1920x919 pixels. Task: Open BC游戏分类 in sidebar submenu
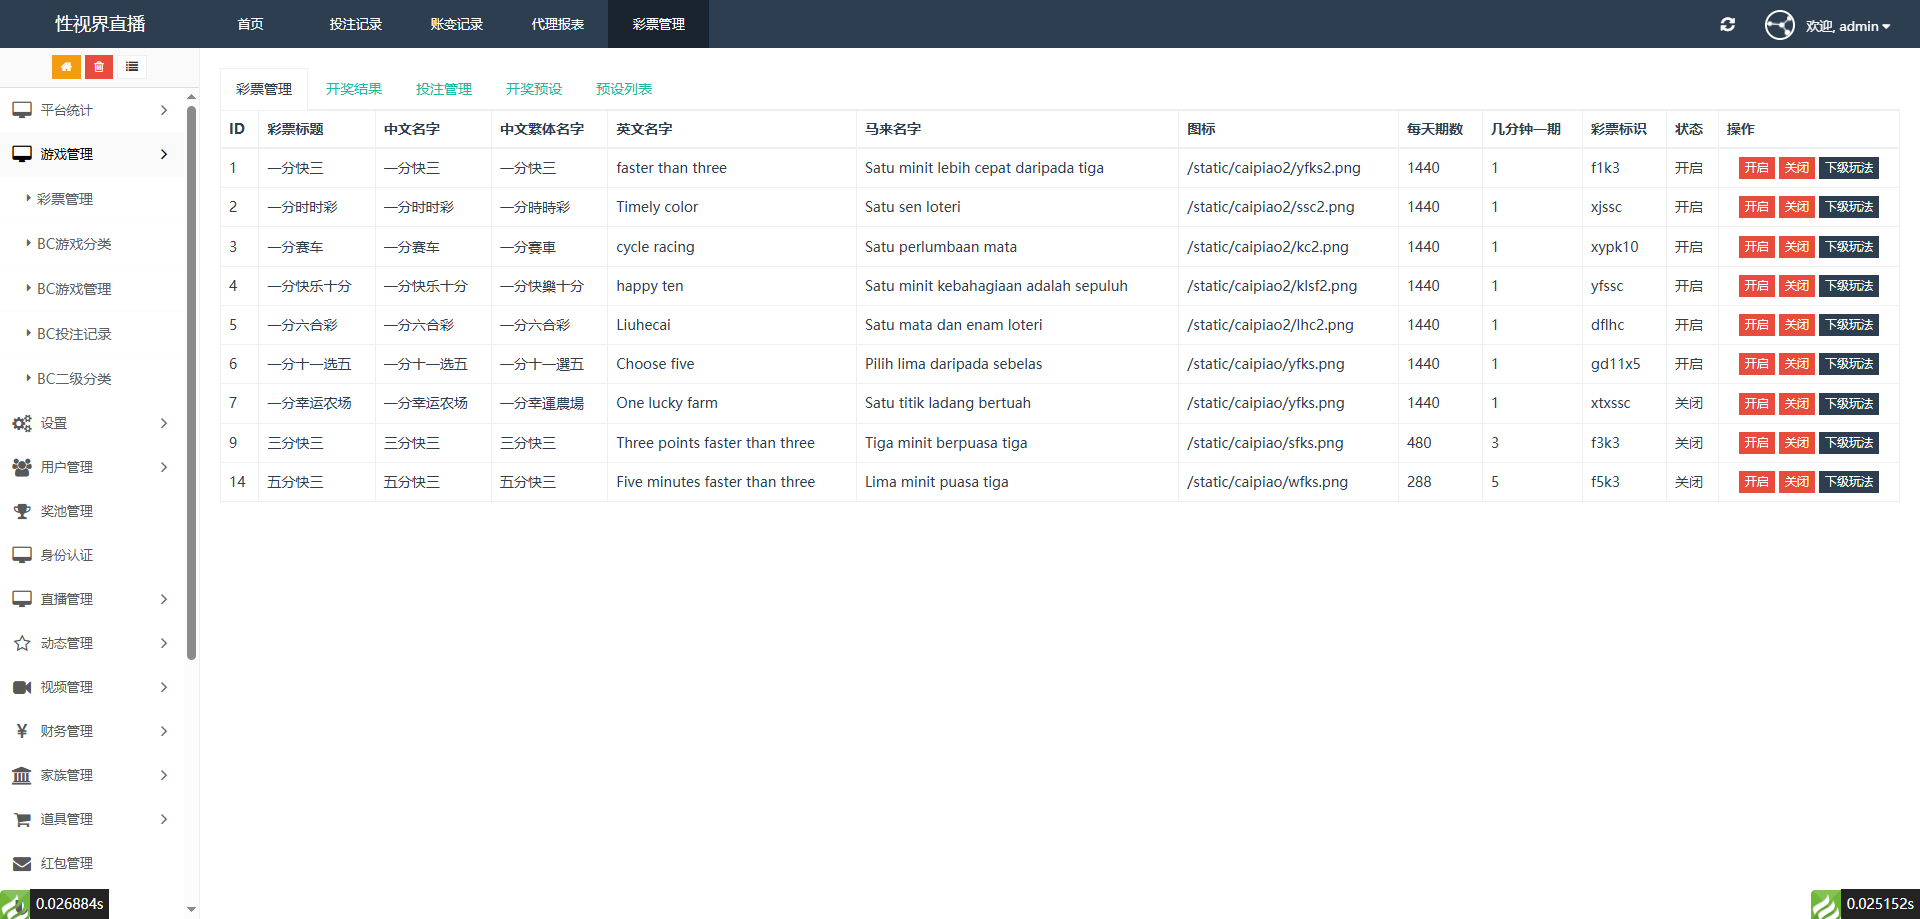click(74, 244)
